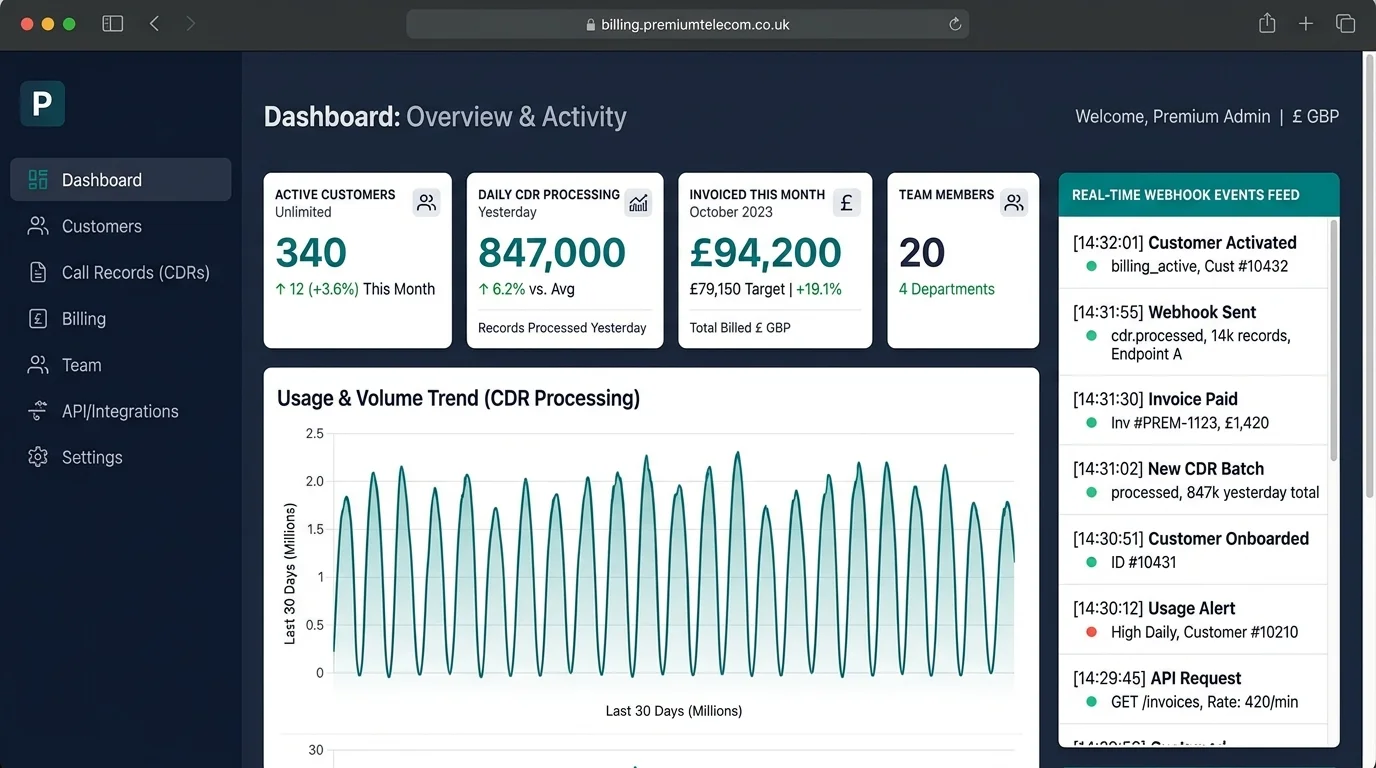Click the Active Customers card people icon
This screenshot has height=768, width=1376.
pyautogui.click(x=427, y=203)
